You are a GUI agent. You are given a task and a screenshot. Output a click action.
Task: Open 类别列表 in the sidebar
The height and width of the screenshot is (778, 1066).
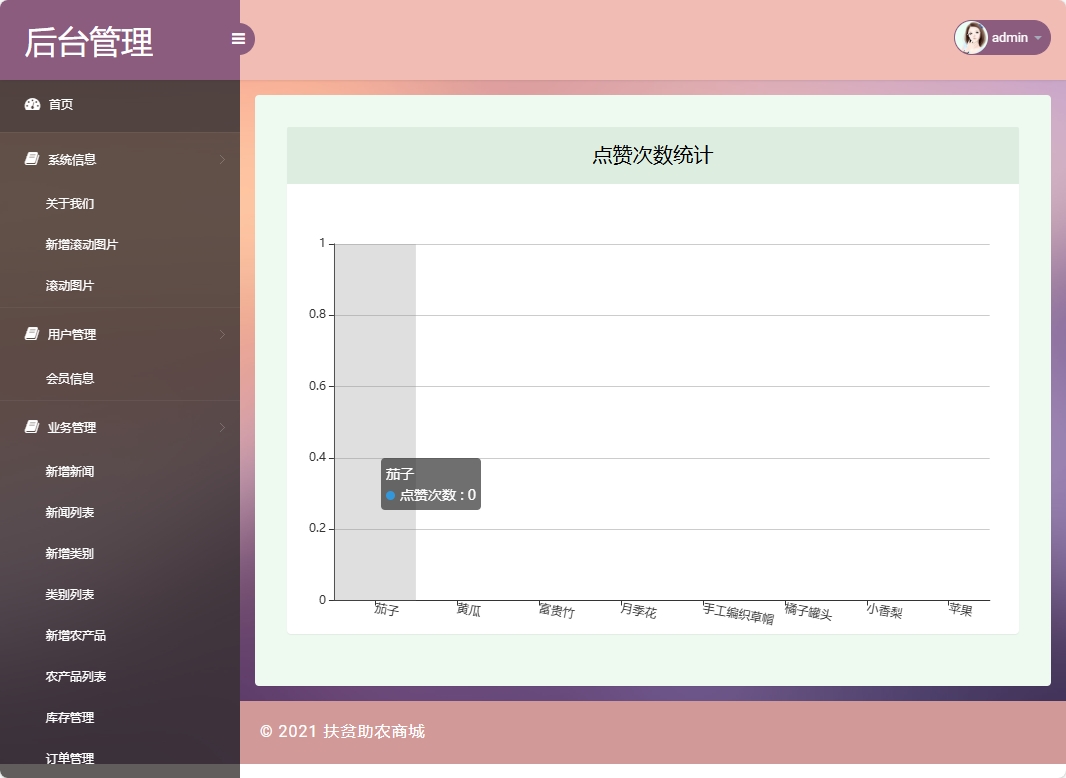[x=70, y=594]
